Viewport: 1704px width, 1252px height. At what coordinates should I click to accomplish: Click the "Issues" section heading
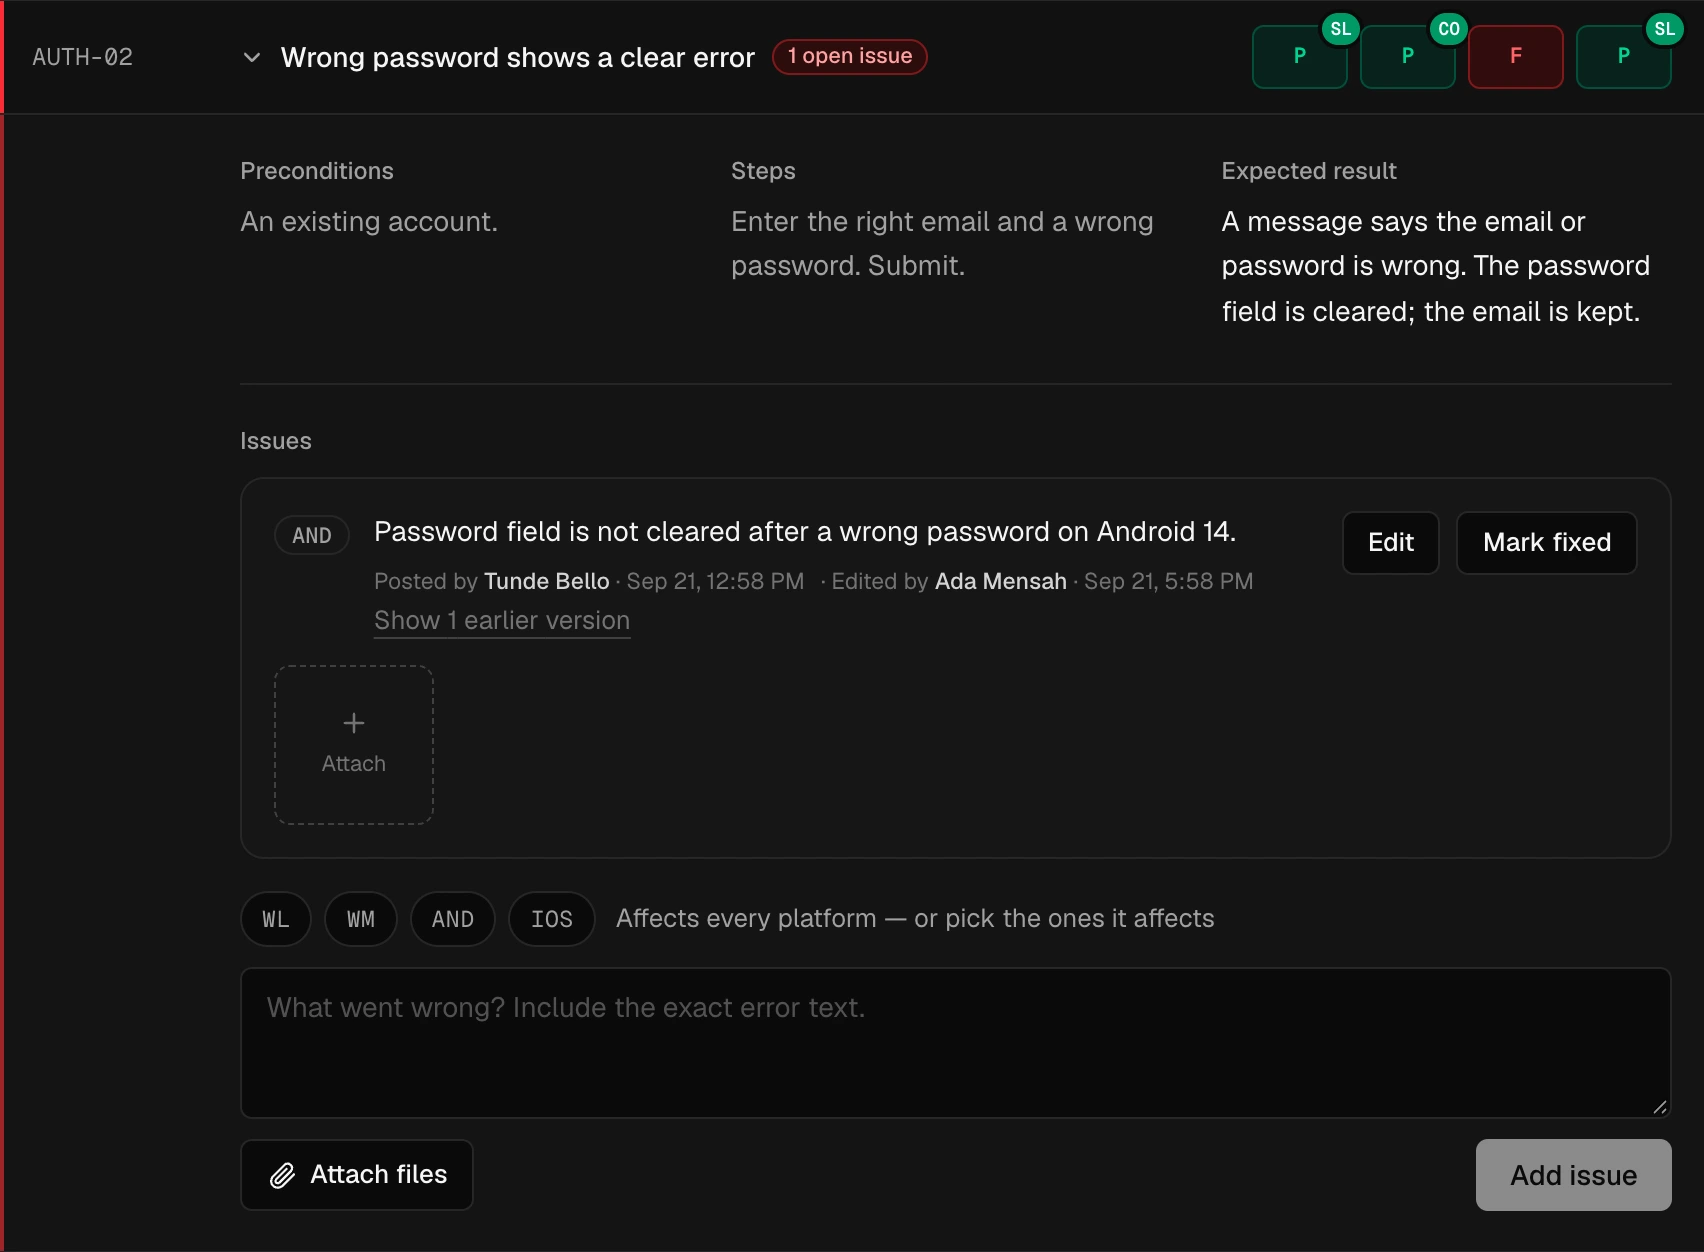point(276,441)
